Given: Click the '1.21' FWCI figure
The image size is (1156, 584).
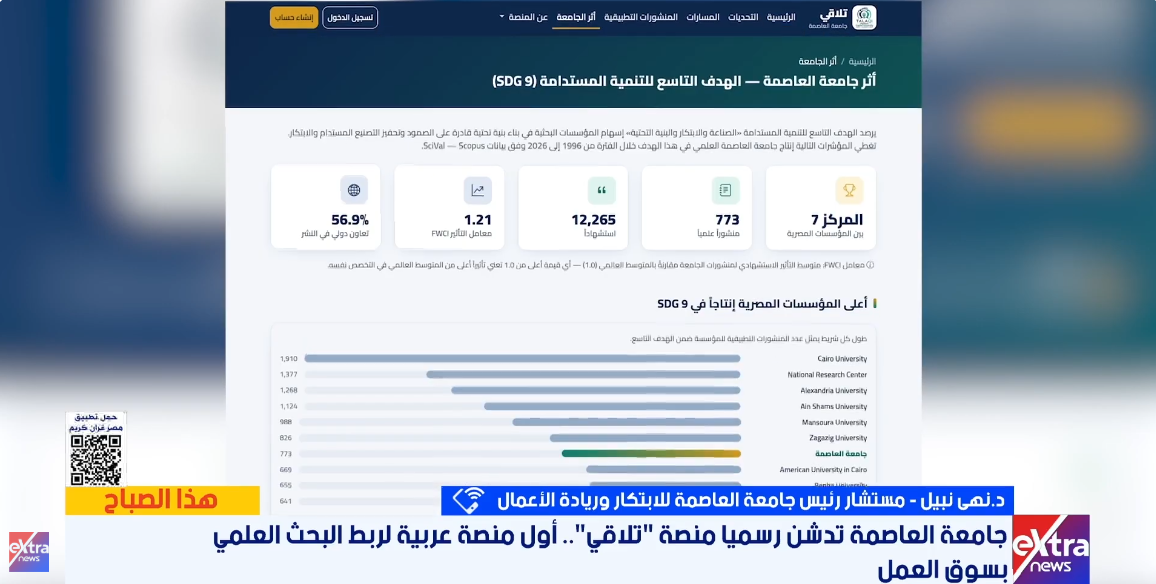Looking at the screenshot, I should click(478, 220).
